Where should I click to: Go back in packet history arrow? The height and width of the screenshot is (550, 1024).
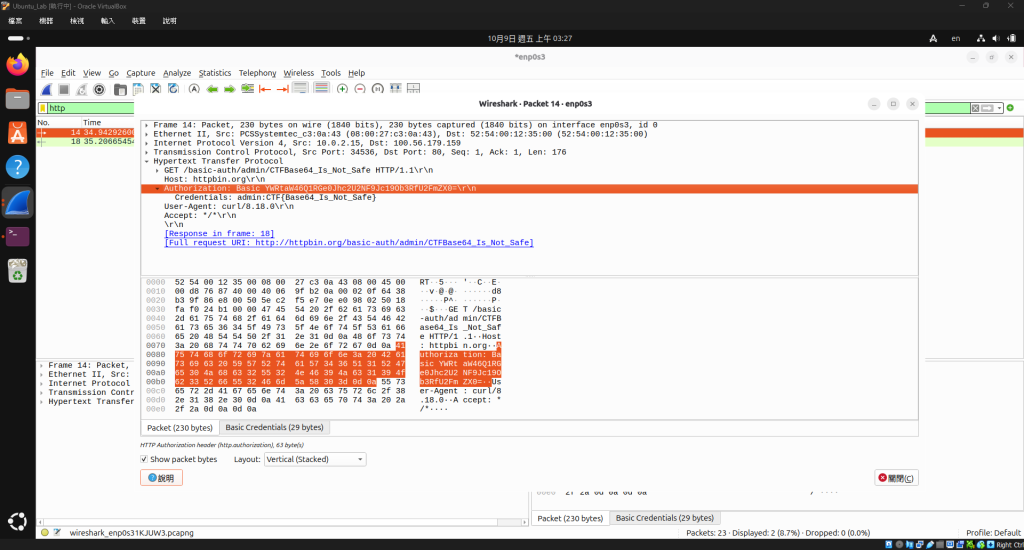(212, 89)
